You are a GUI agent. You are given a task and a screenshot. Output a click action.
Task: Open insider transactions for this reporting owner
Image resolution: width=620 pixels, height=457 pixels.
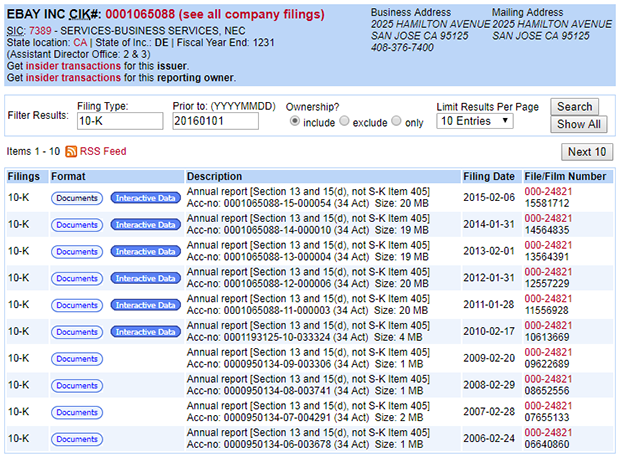[73, 78]
